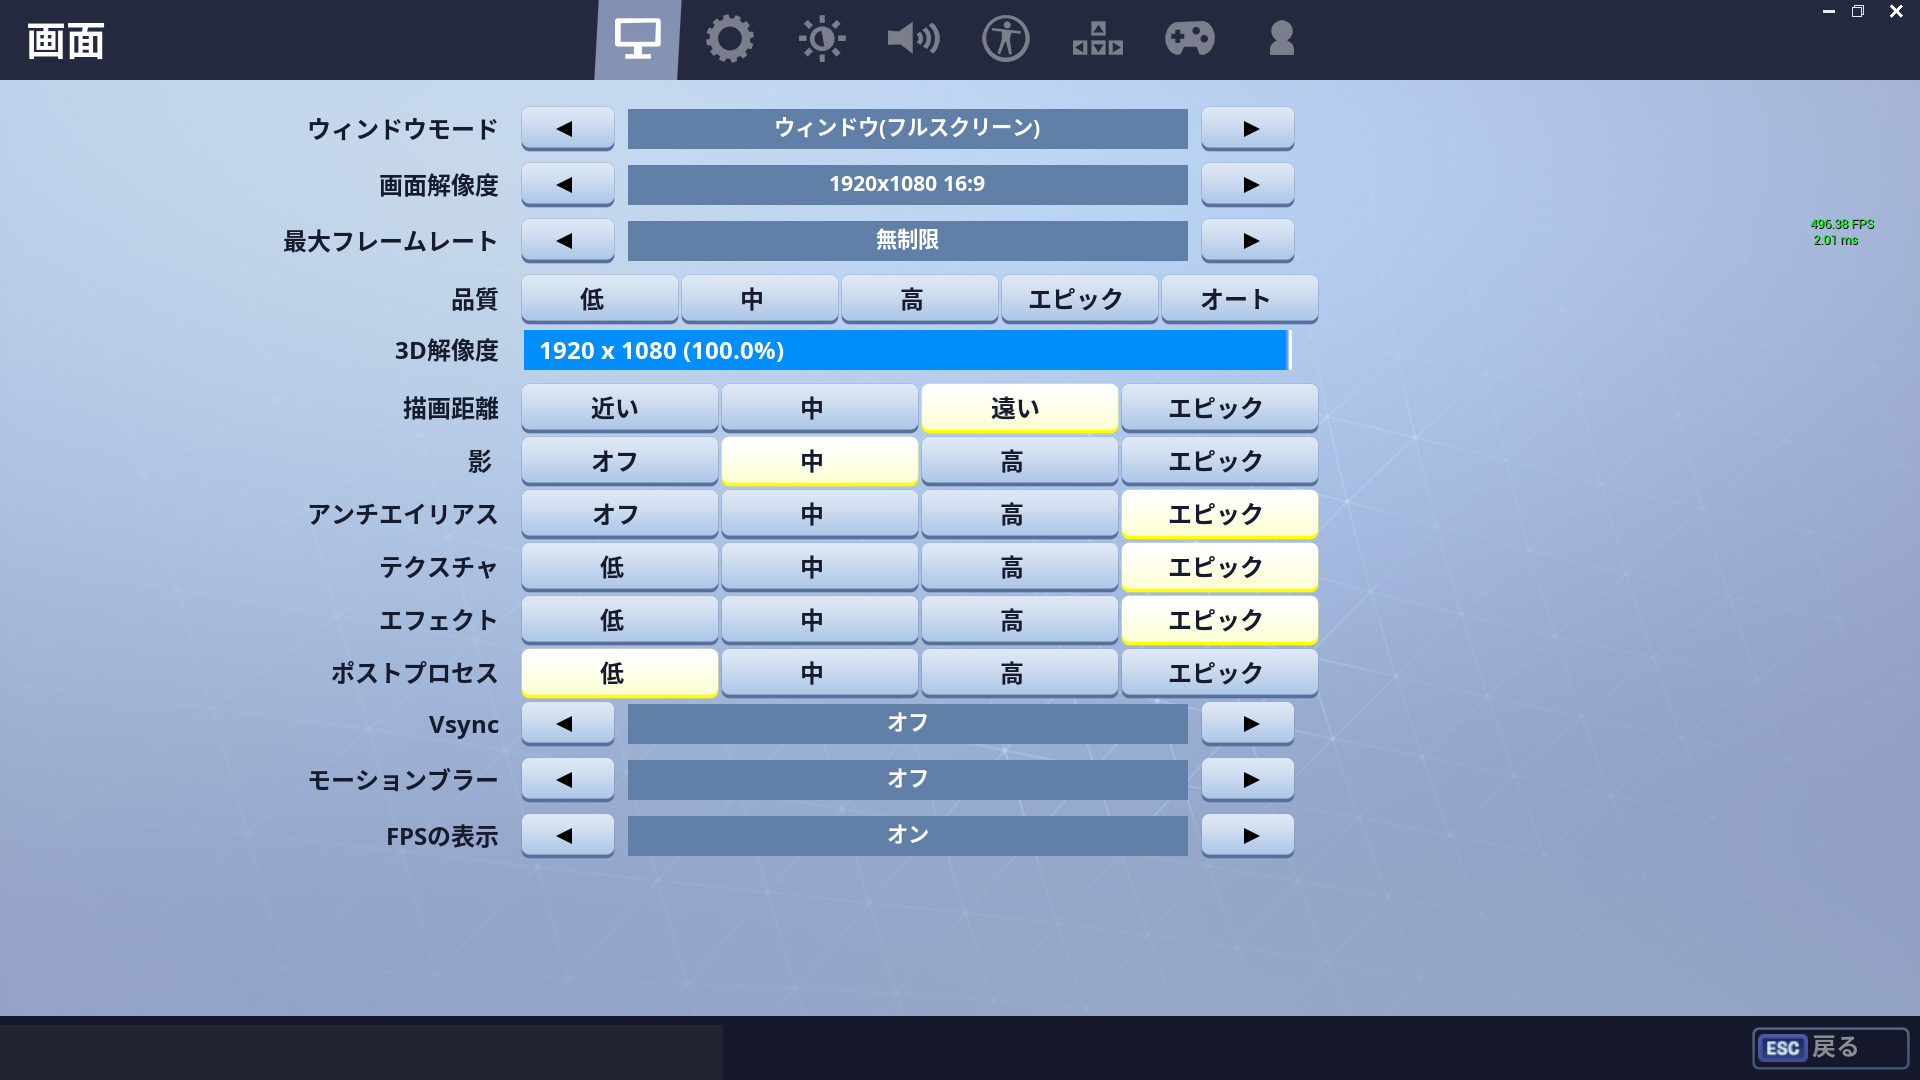Open the accessibility settings tab

coord(1005,40)
